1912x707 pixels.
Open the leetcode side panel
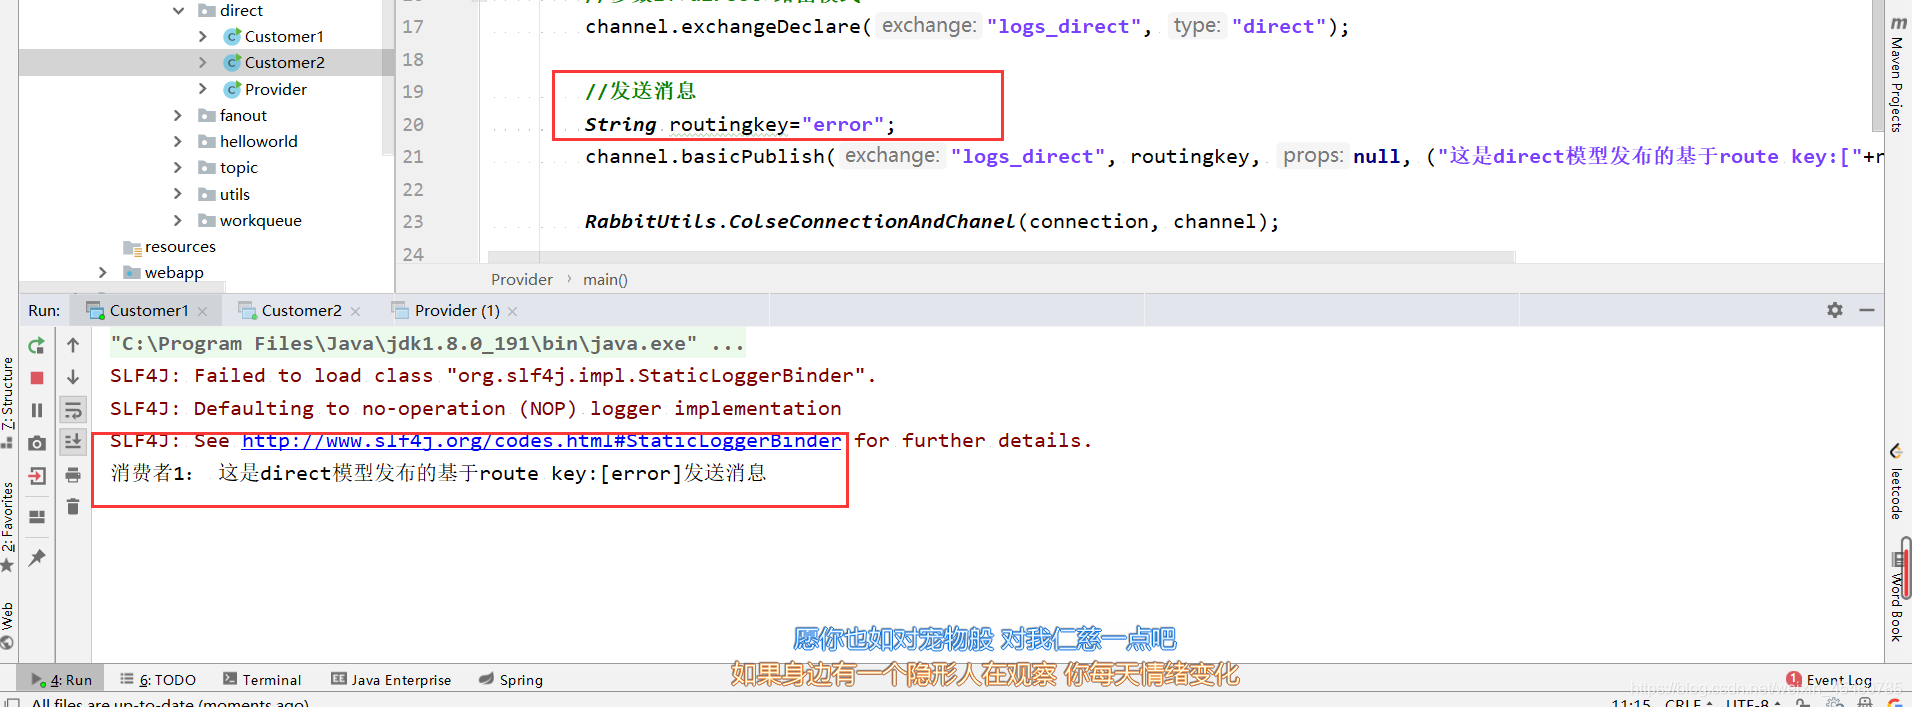[x=1896, y=482]
